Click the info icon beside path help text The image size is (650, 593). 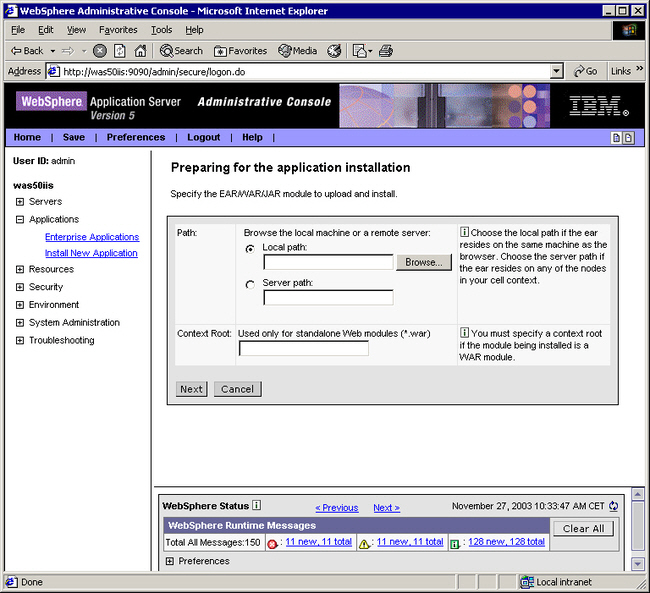[464, 232]
